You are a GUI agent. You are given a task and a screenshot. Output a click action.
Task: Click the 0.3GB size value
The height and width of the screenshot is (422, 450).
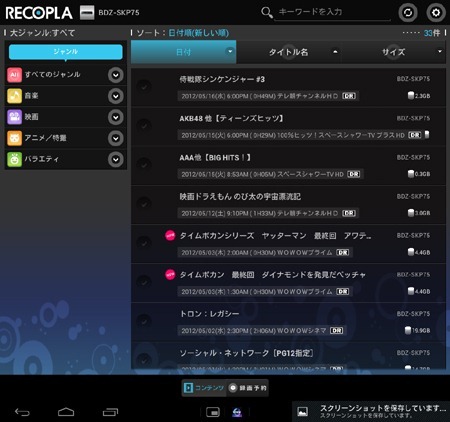tap(423, 174)
